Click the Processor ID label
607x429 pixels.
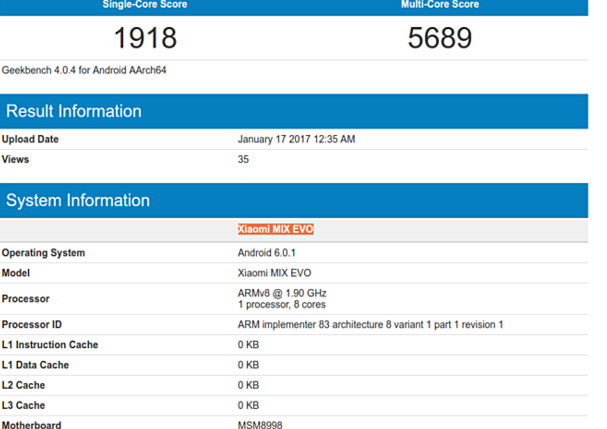click(32, 324)
